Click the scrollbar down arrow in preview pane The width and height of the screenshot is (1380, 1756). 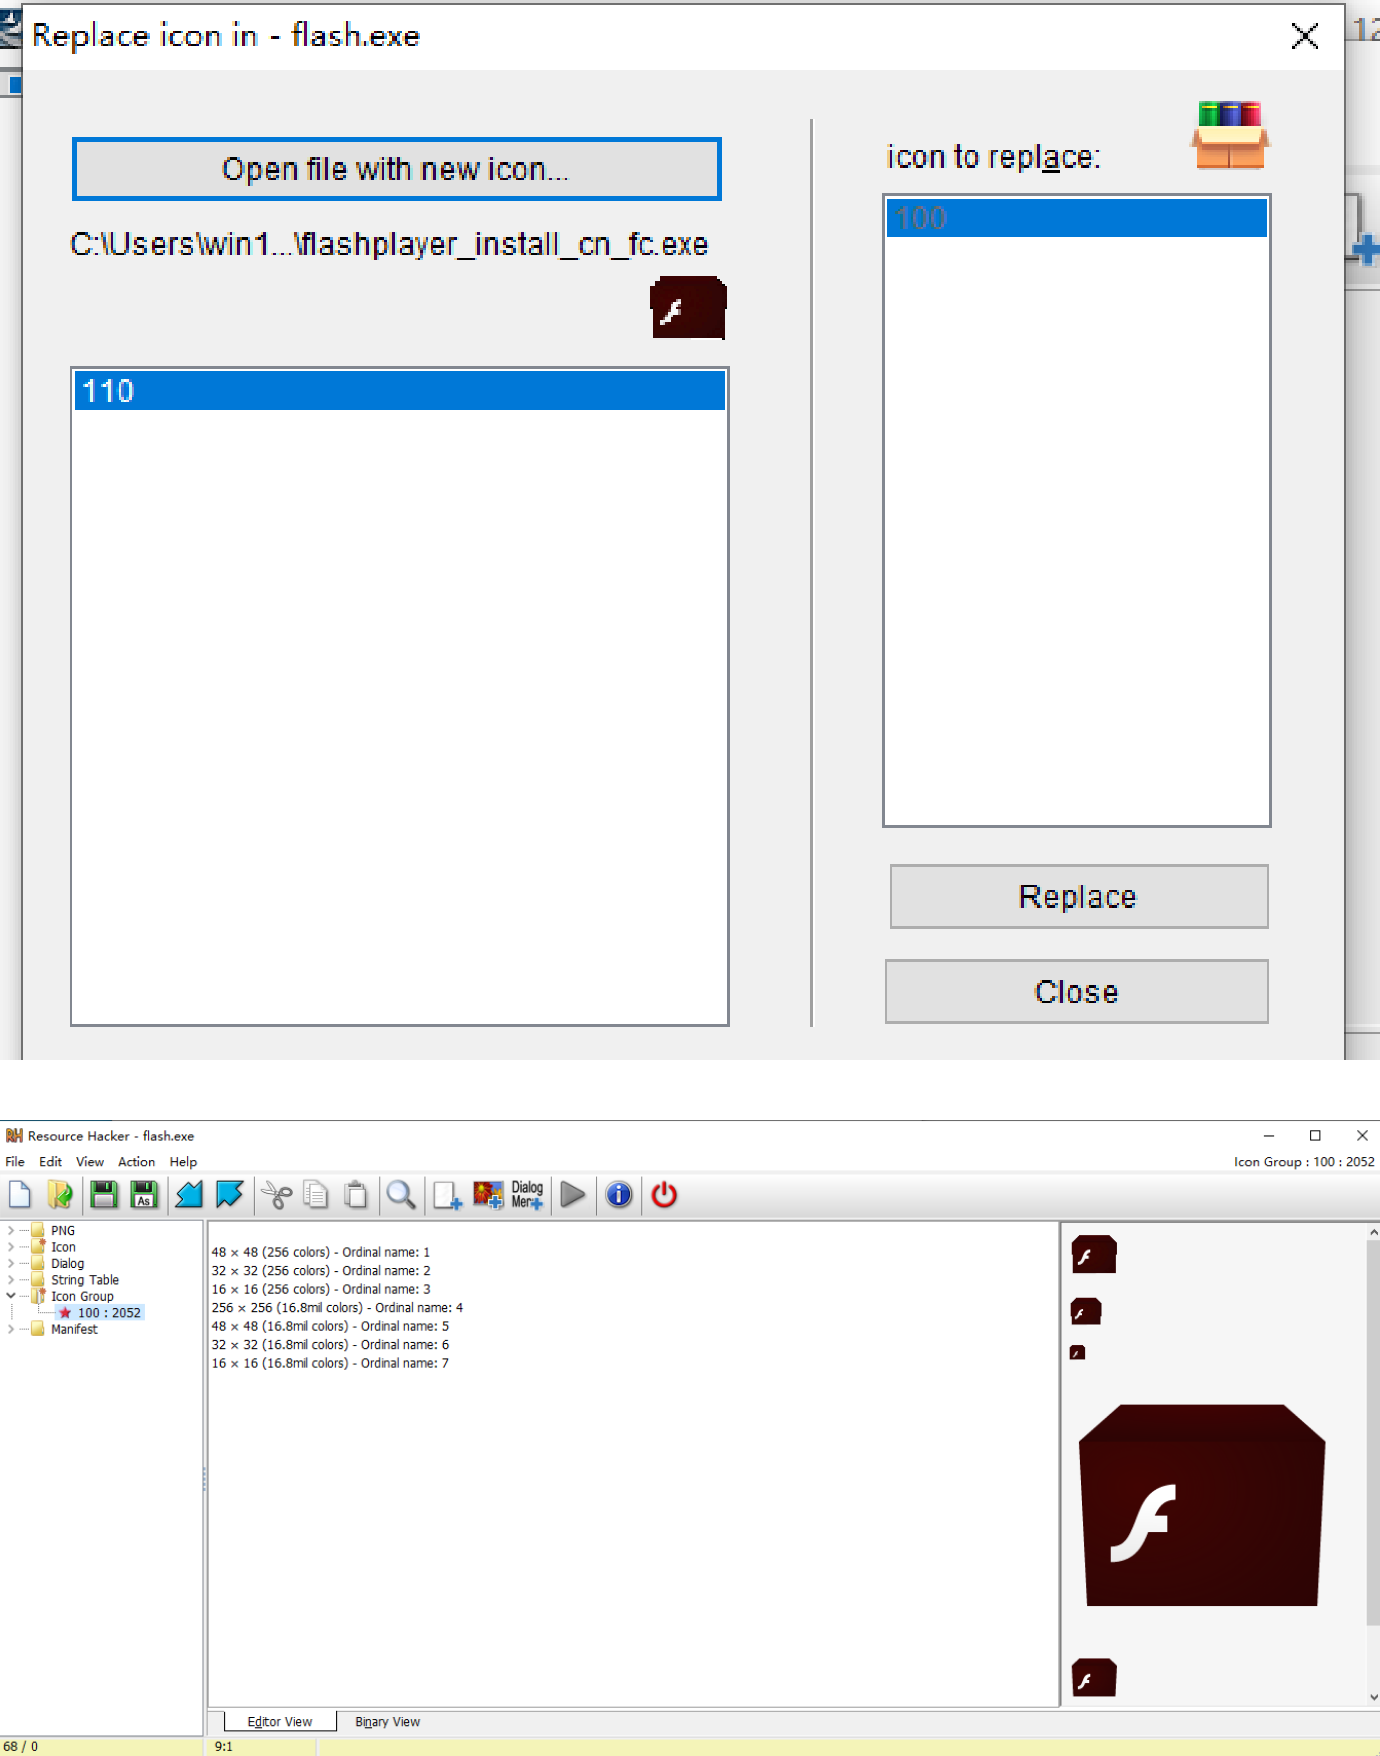(1373, 1697)
